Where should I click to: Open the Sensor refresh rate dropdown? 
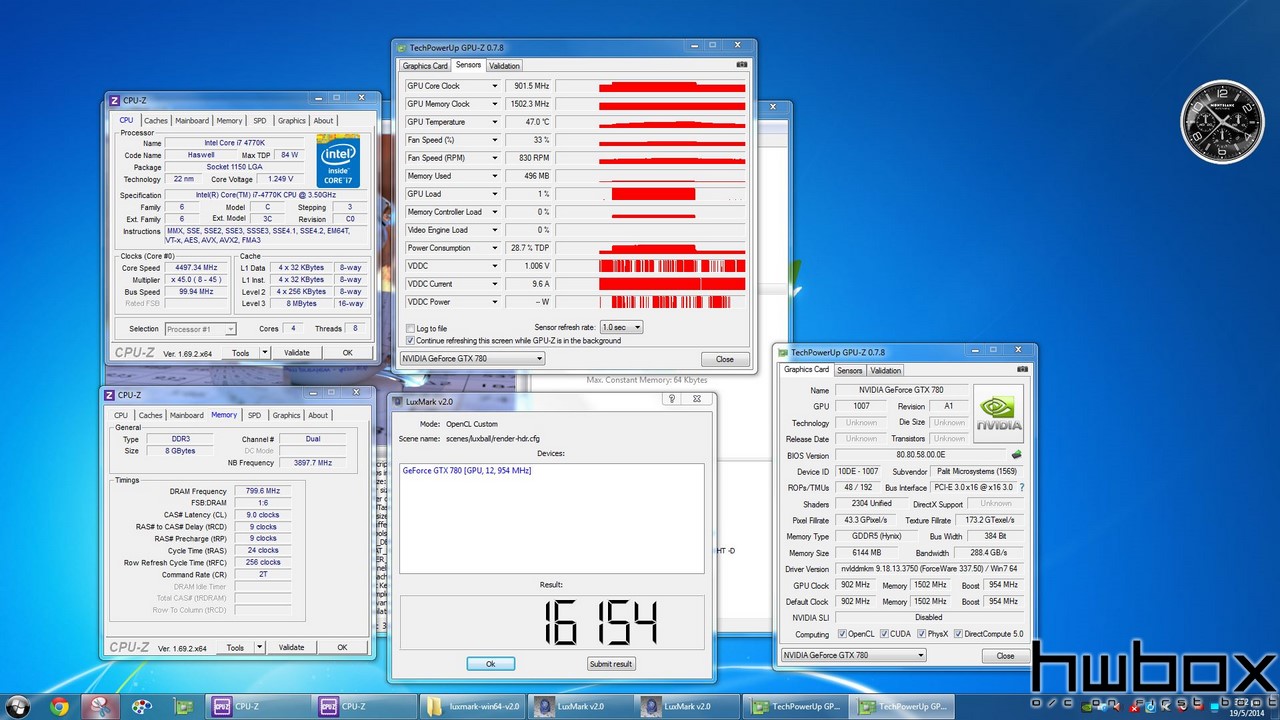click(621, 327)
